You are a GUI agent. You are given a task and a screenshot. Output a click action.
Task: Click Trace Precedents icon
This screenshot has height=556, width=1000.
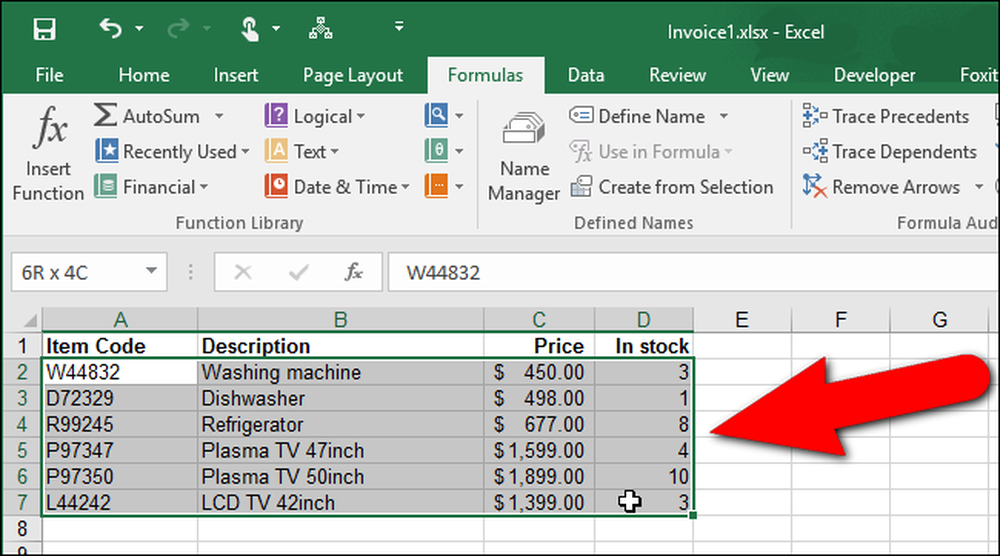tap(815, 115)
